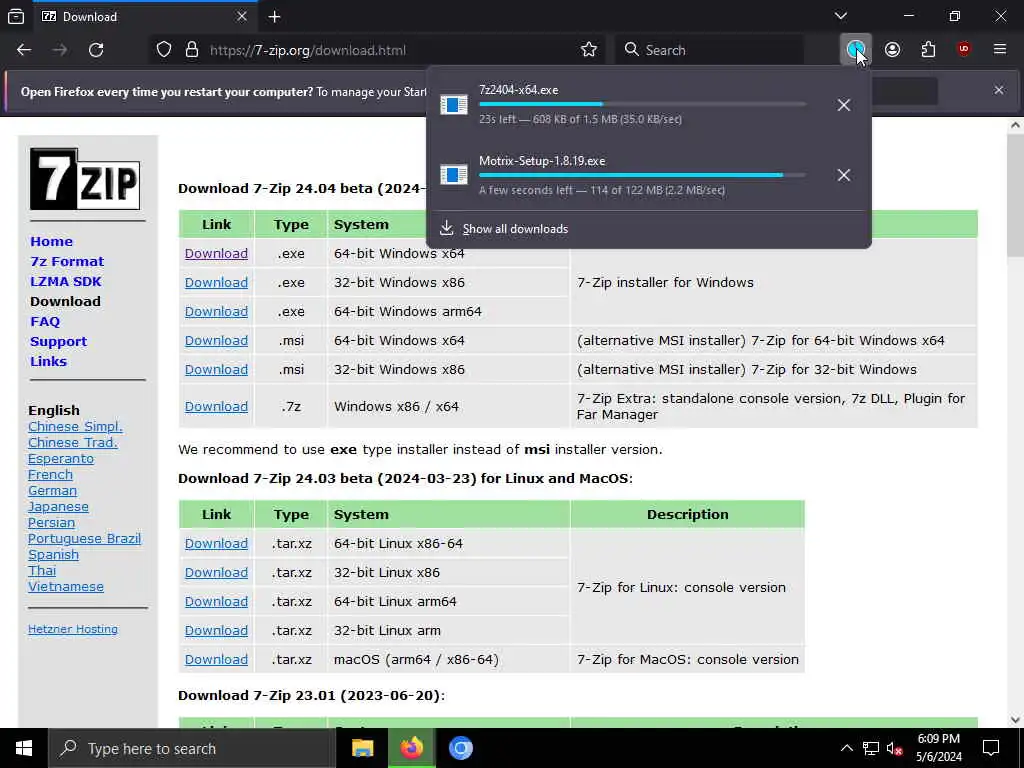
Task: Open the Windows Start menu
Action: point(24,748)
